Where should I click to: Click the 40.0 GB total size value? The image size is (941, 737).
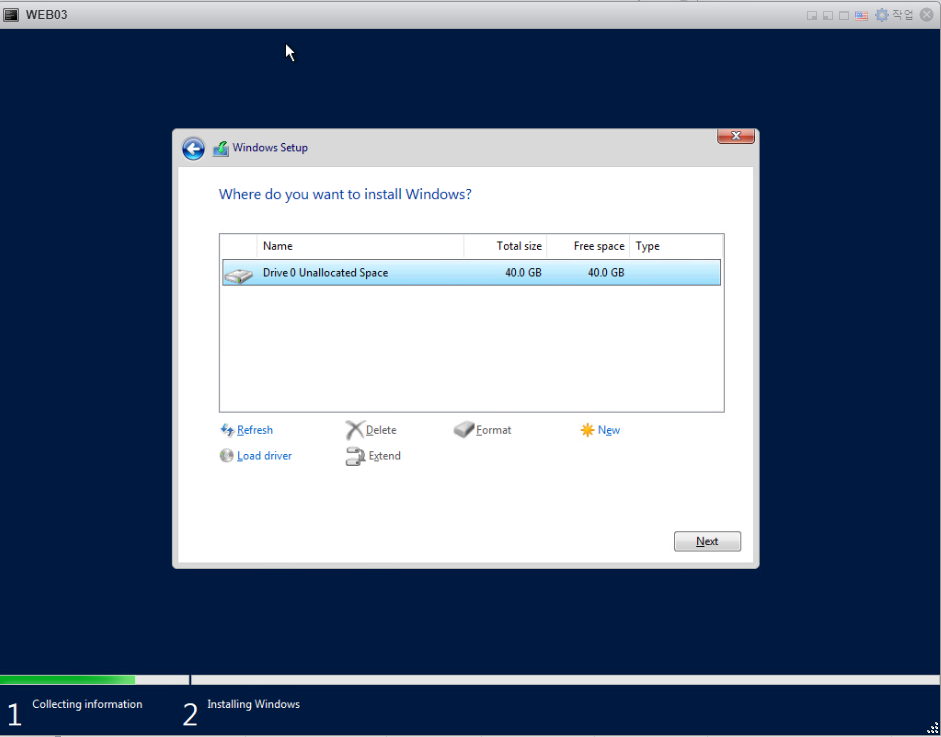(x=523, y=272)
